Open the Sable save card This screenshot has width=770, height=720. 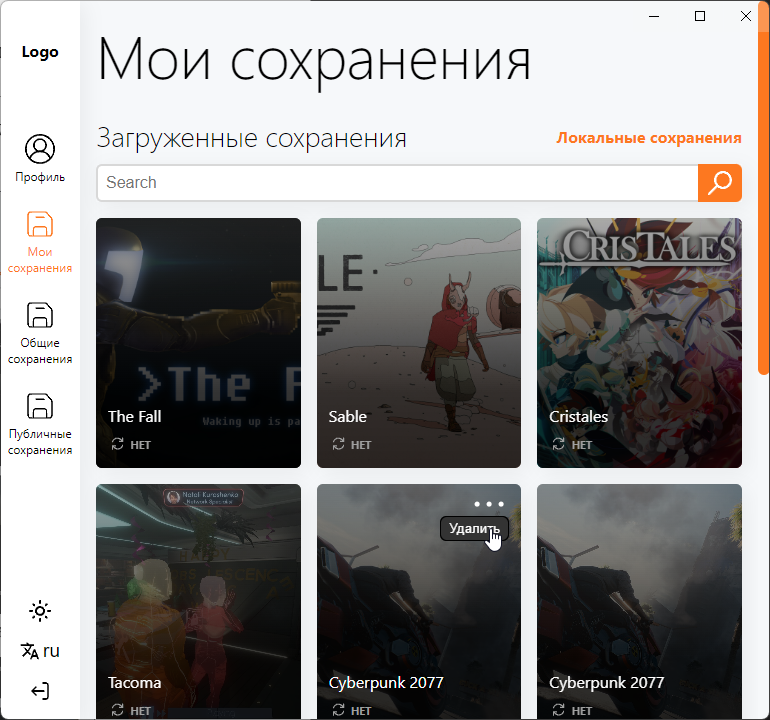coord(419,343)
